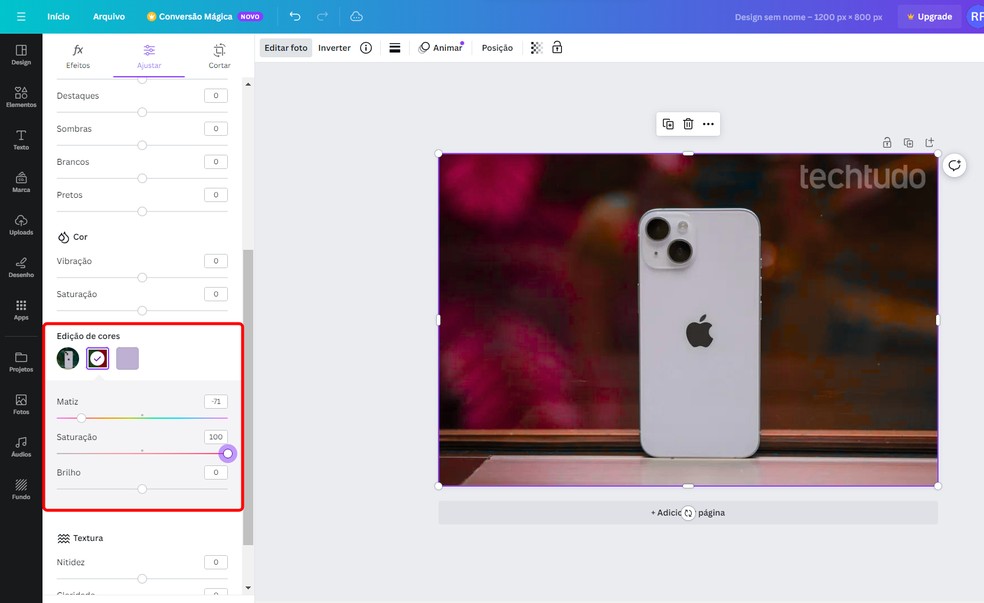This screenshot has width=984, height=603.
Task: Open the Marca sidebar panel
Action: tap(21, 182)
